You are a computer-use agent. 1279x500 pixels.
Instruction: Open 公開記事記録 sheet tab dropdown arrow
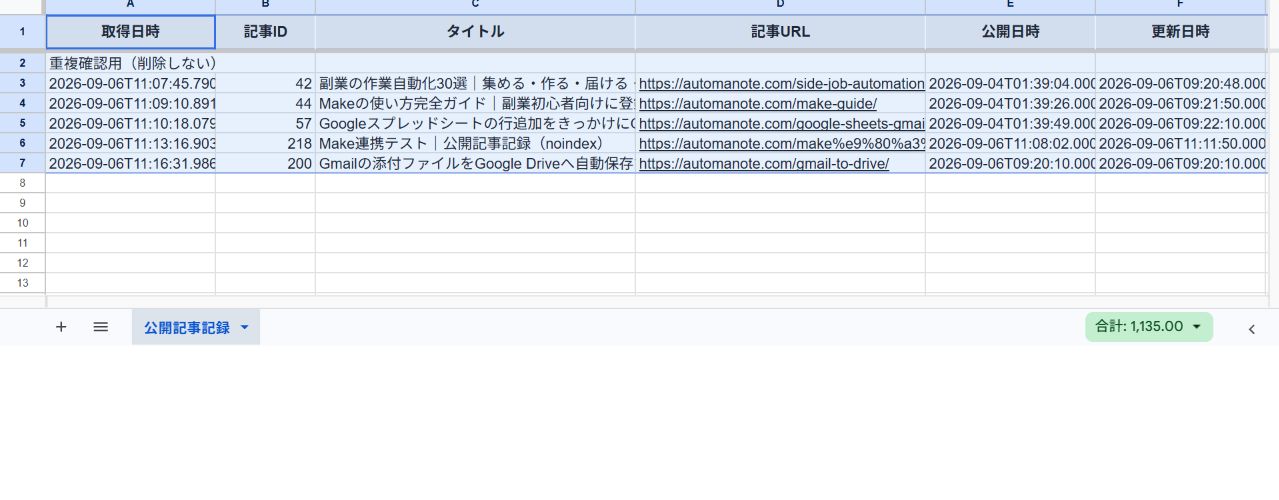coord(245,328)
